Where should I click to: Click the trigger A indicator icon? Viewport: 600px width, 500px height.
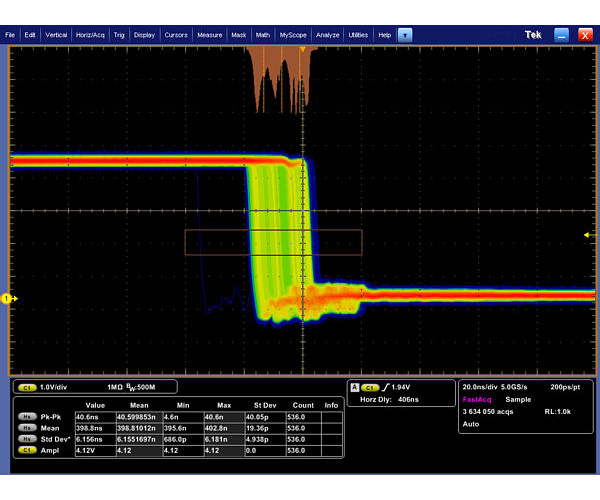tap(355, 388)
